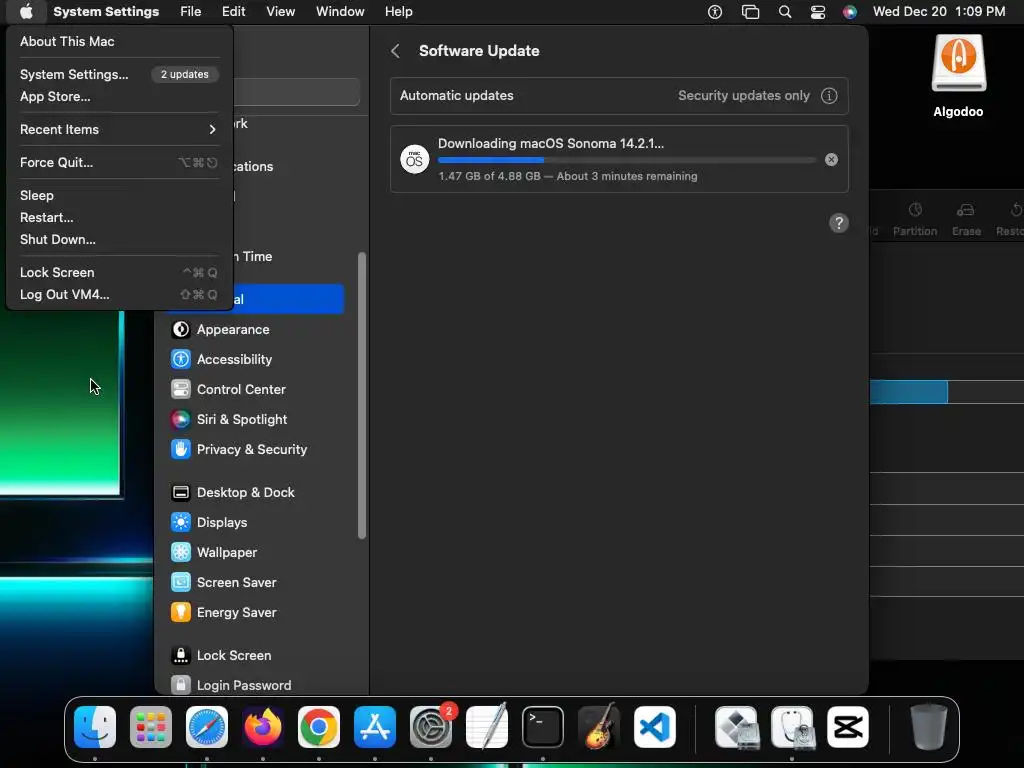This screenshot has height=768, width=1024.
Task: Open the Window menu
Action: [x=340, y=12]
